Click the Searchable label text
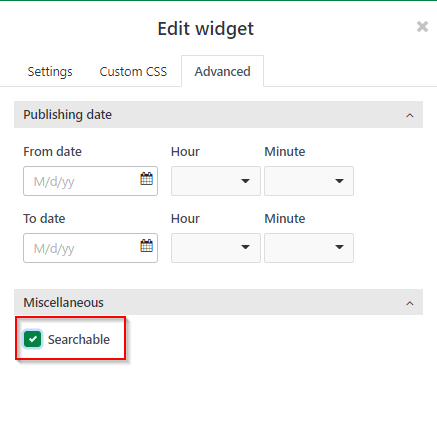This screenshot has width=437, height=425. [x=79, y=340]
